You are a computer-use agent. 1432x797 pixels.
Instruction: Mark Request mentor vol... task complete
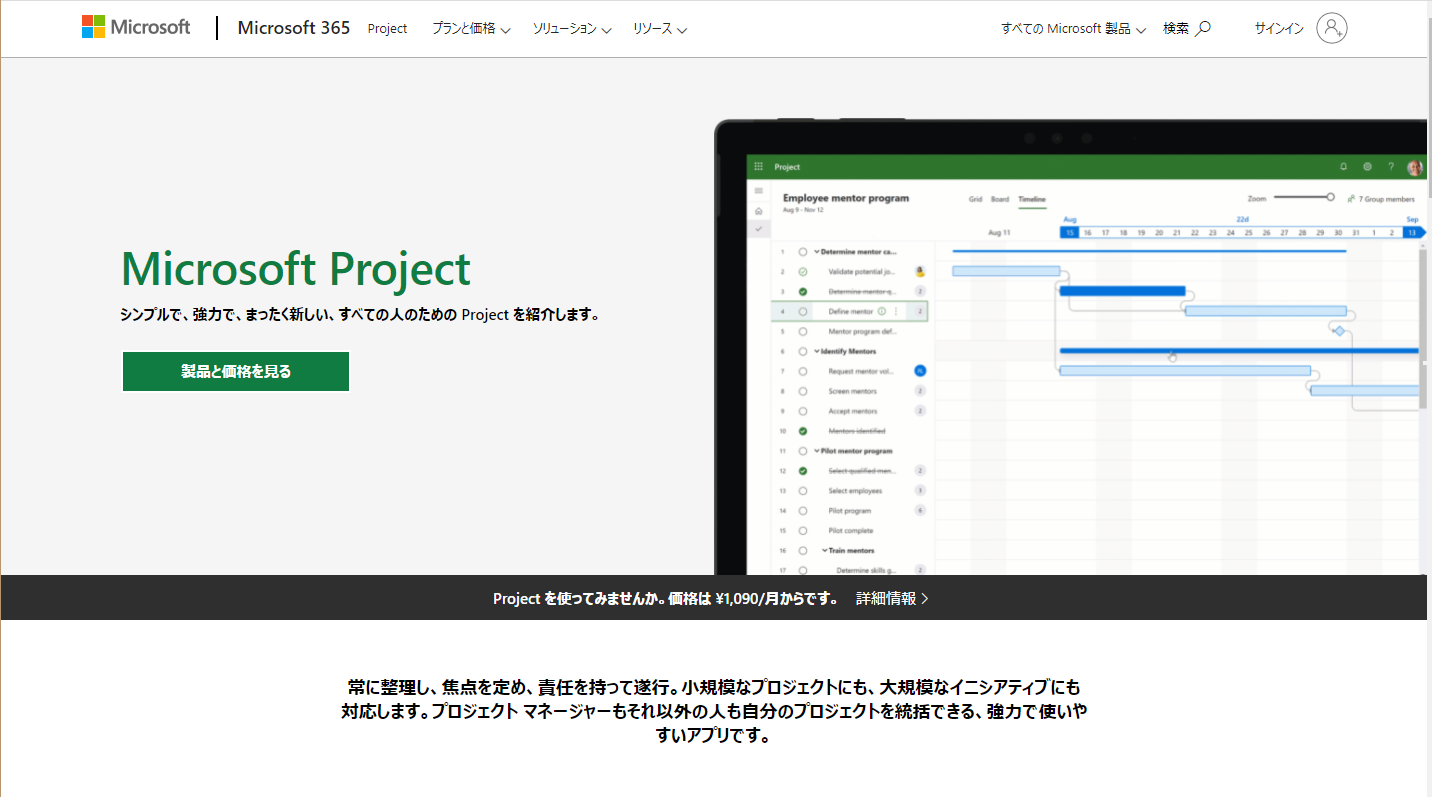(x=803, y=371)
